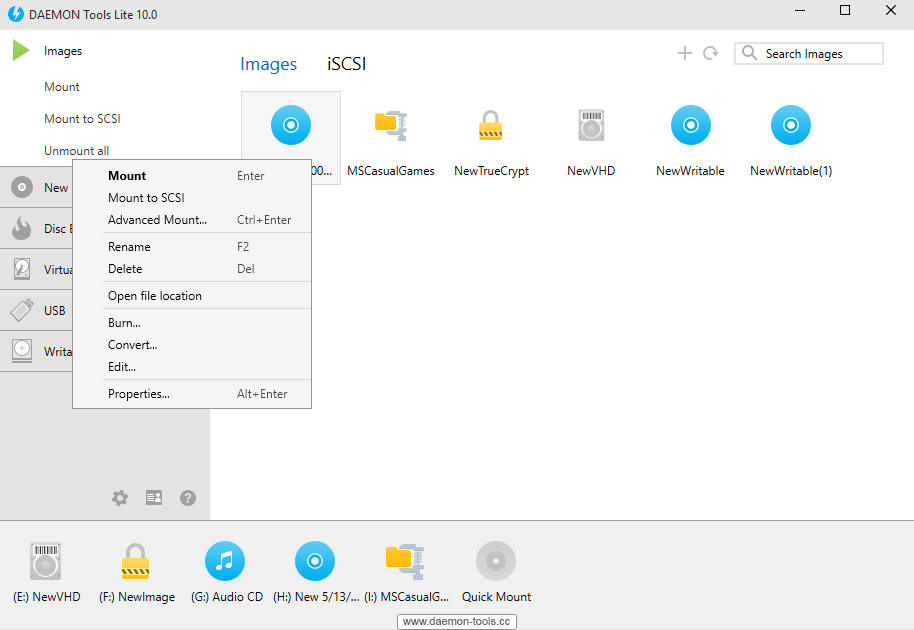Viewport: 914px width, 630px height.
Task: Add a new image with the plus icon
Action: [685, 53]
